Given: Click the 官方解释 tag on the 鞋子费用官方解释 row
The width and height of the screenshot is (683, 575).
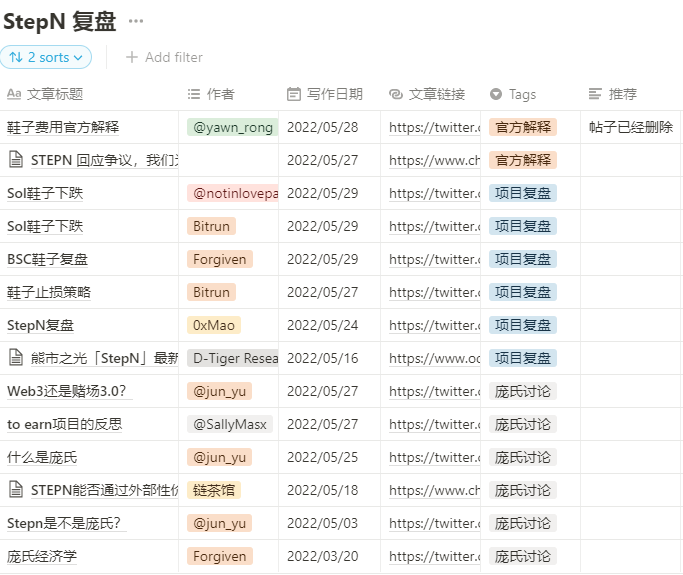Looking at the screenshot, I should [x=523, y=127].
